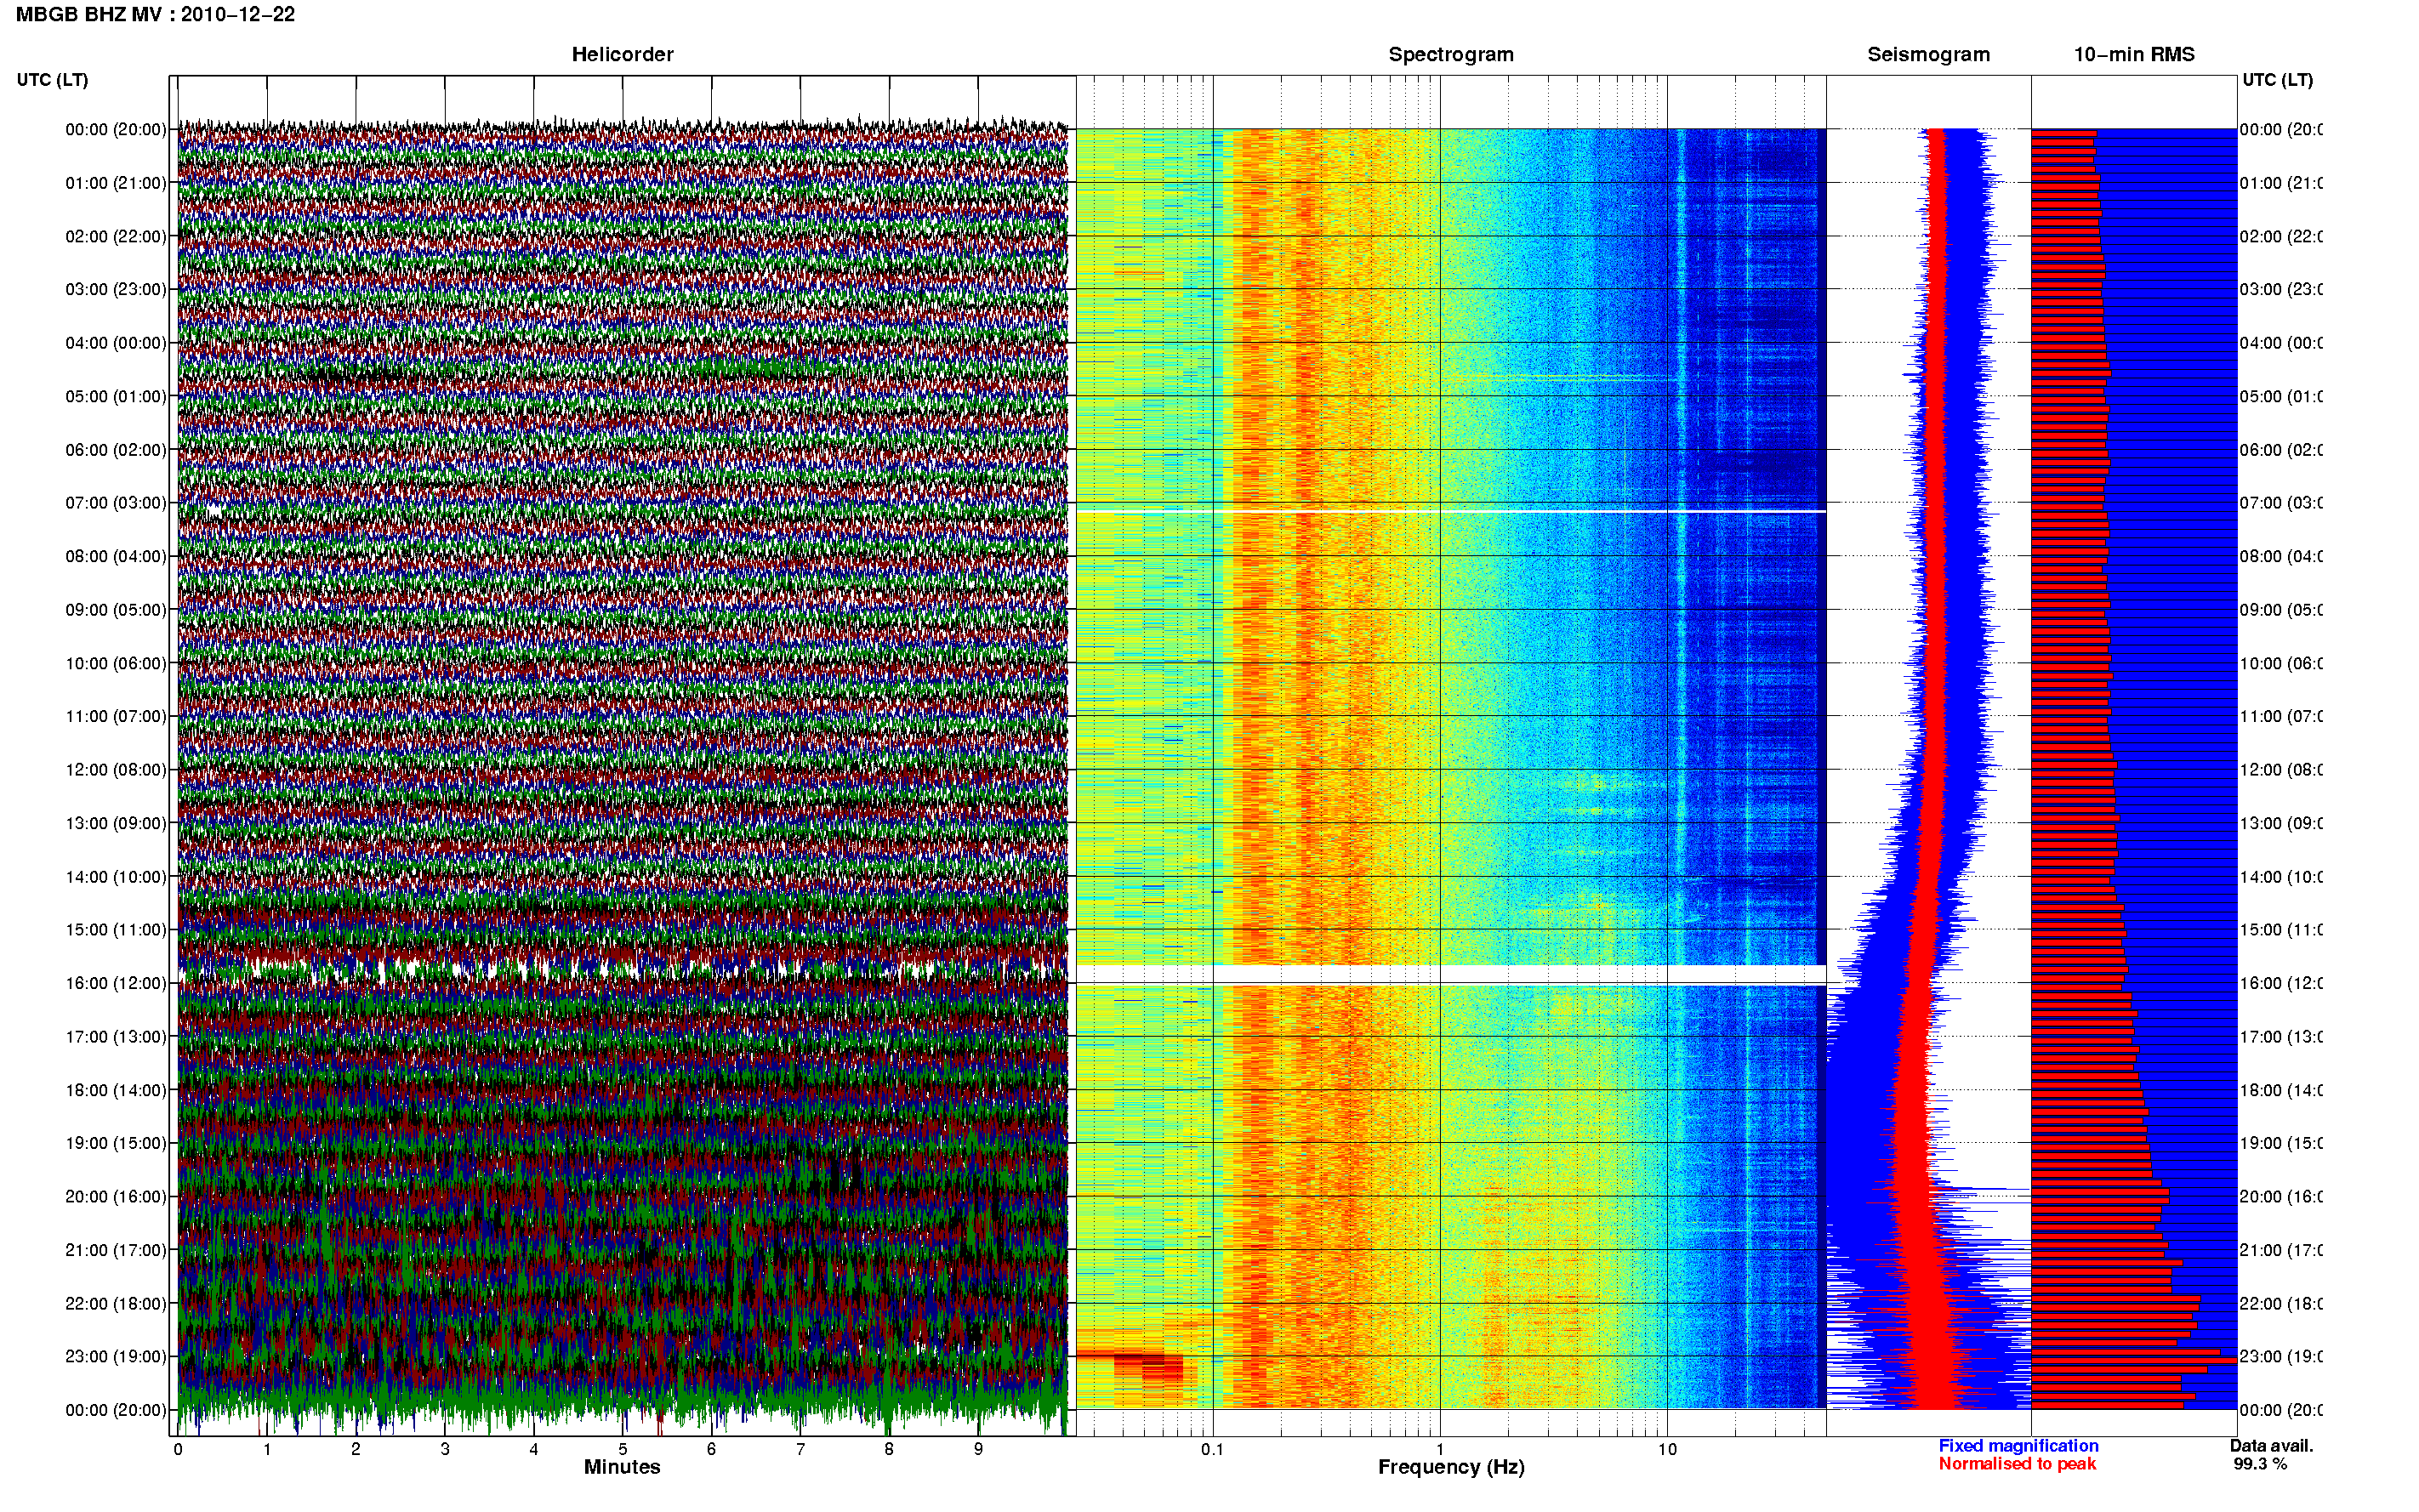Click left axis label 20:00 (16:00)

116,1196
